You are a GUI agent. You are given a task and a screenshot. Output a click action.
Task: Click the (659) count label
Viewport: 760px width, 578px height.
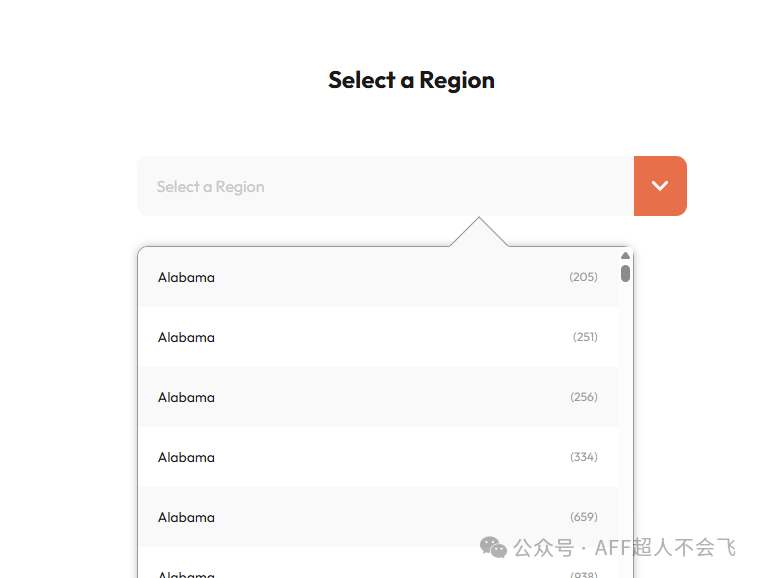tap(584, 517)
